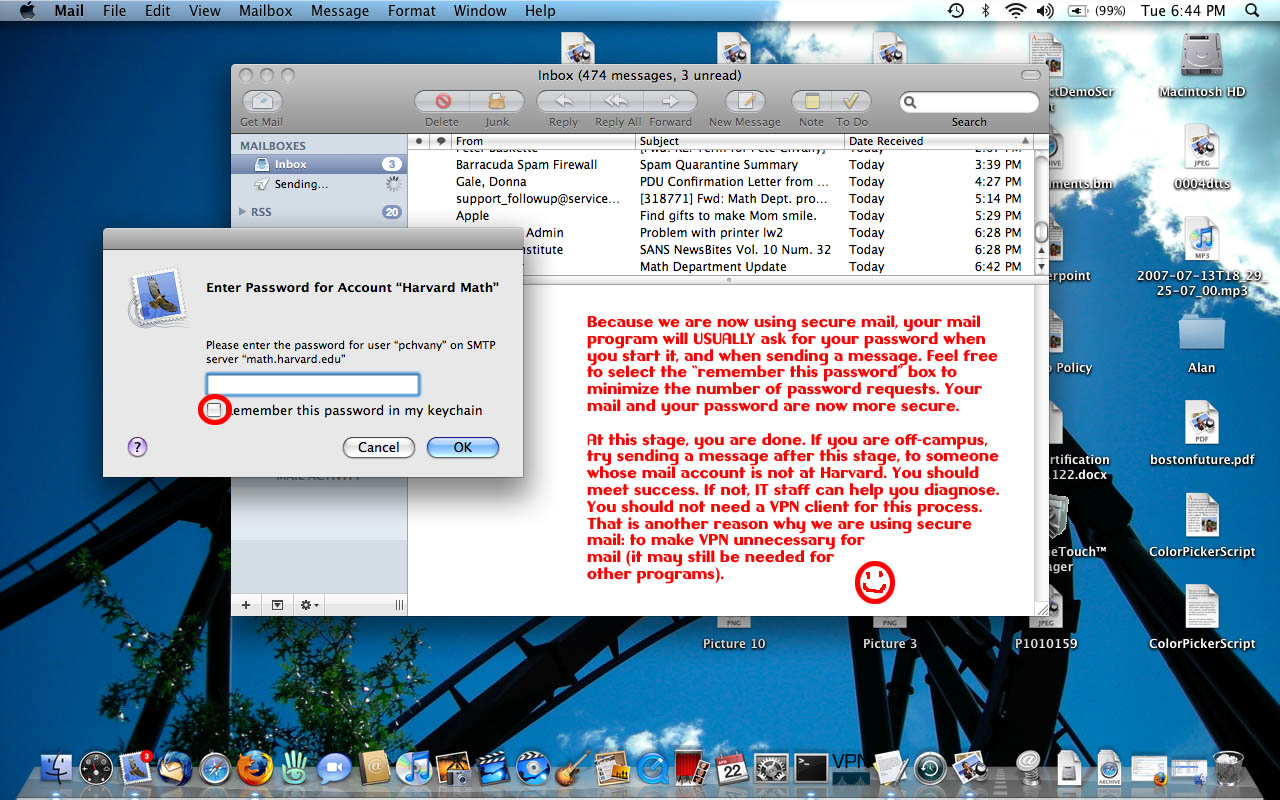Viewport: 1280px width, 800px height.
Task: Open the gear action menu below mailboxes
Action: (x=309, y=605)
